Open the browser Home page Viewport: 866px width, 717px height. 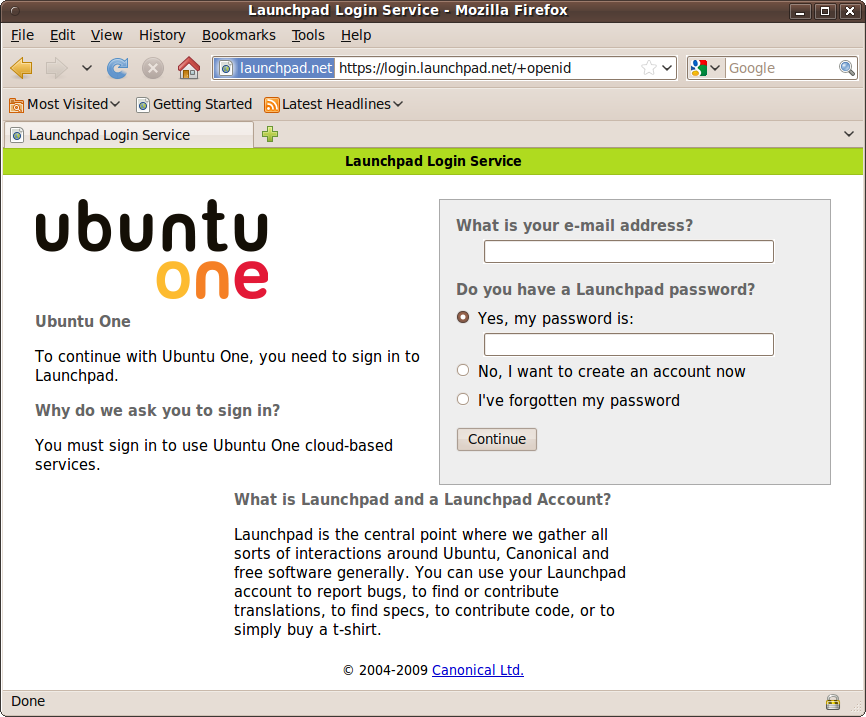(x=187, y=68)
